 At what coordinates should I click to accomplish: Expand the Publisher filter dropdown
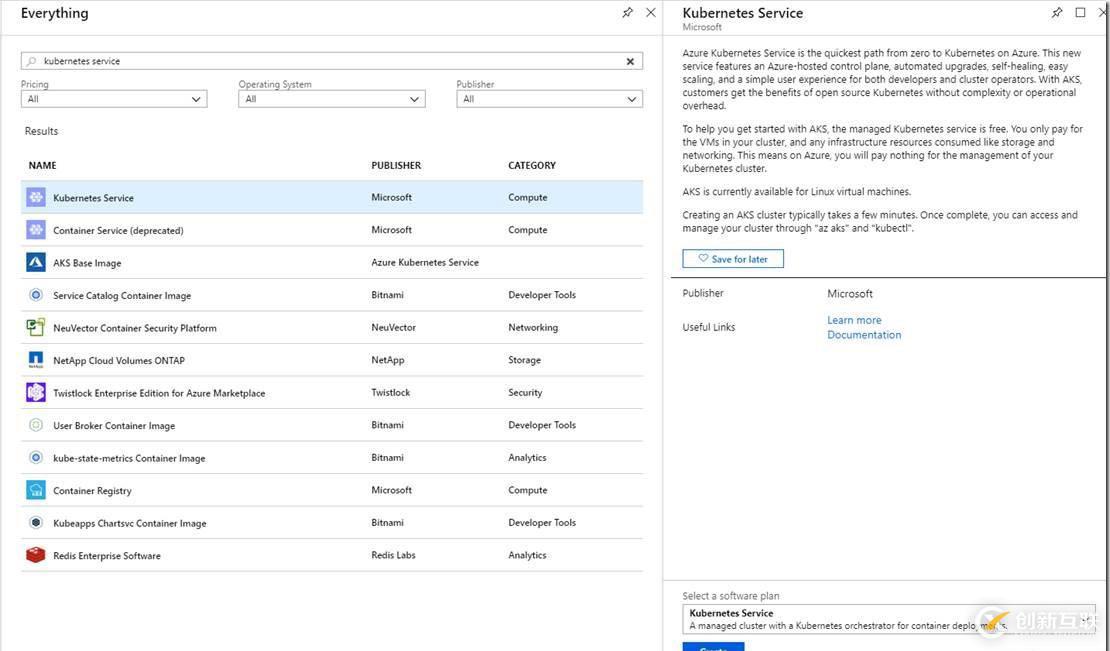(x=549, y=99)
